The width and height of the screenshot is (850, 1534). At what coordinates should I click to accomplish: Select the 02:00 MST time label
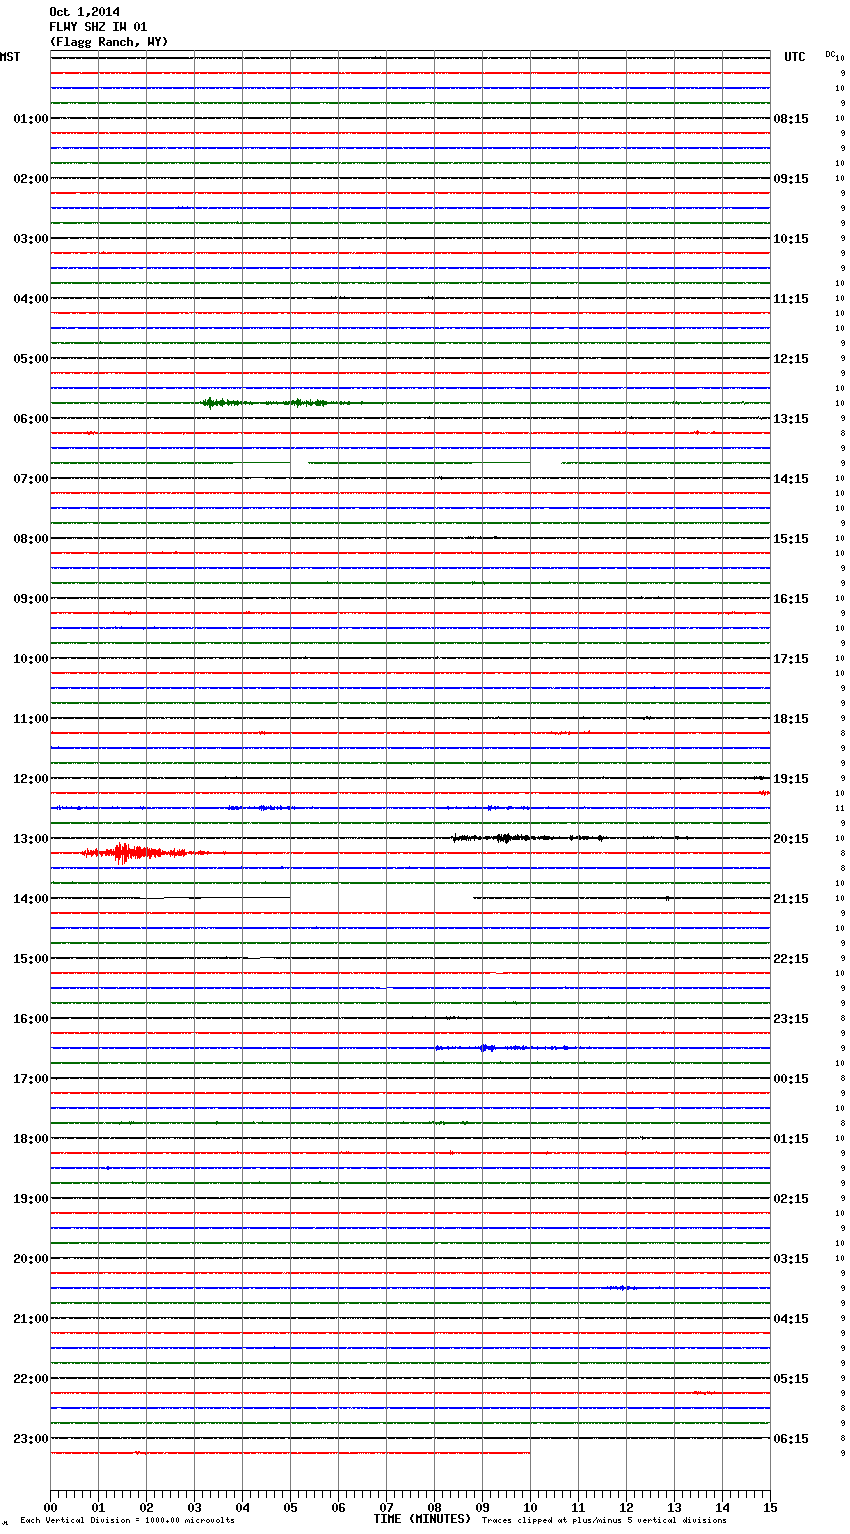tap(31, 179)
